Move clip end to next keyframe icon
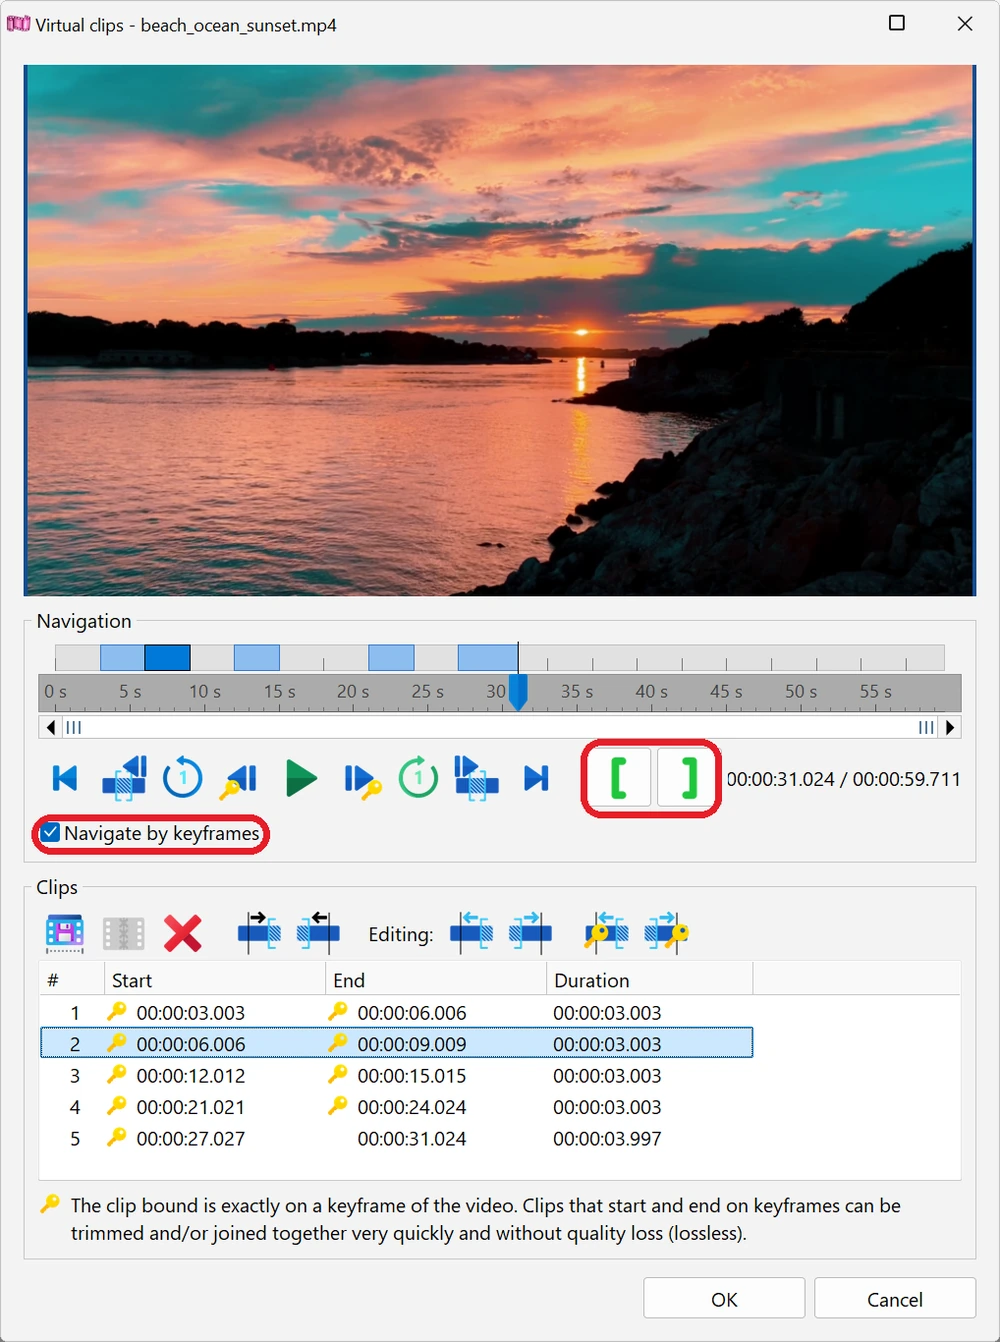 [x=666, y=931]
